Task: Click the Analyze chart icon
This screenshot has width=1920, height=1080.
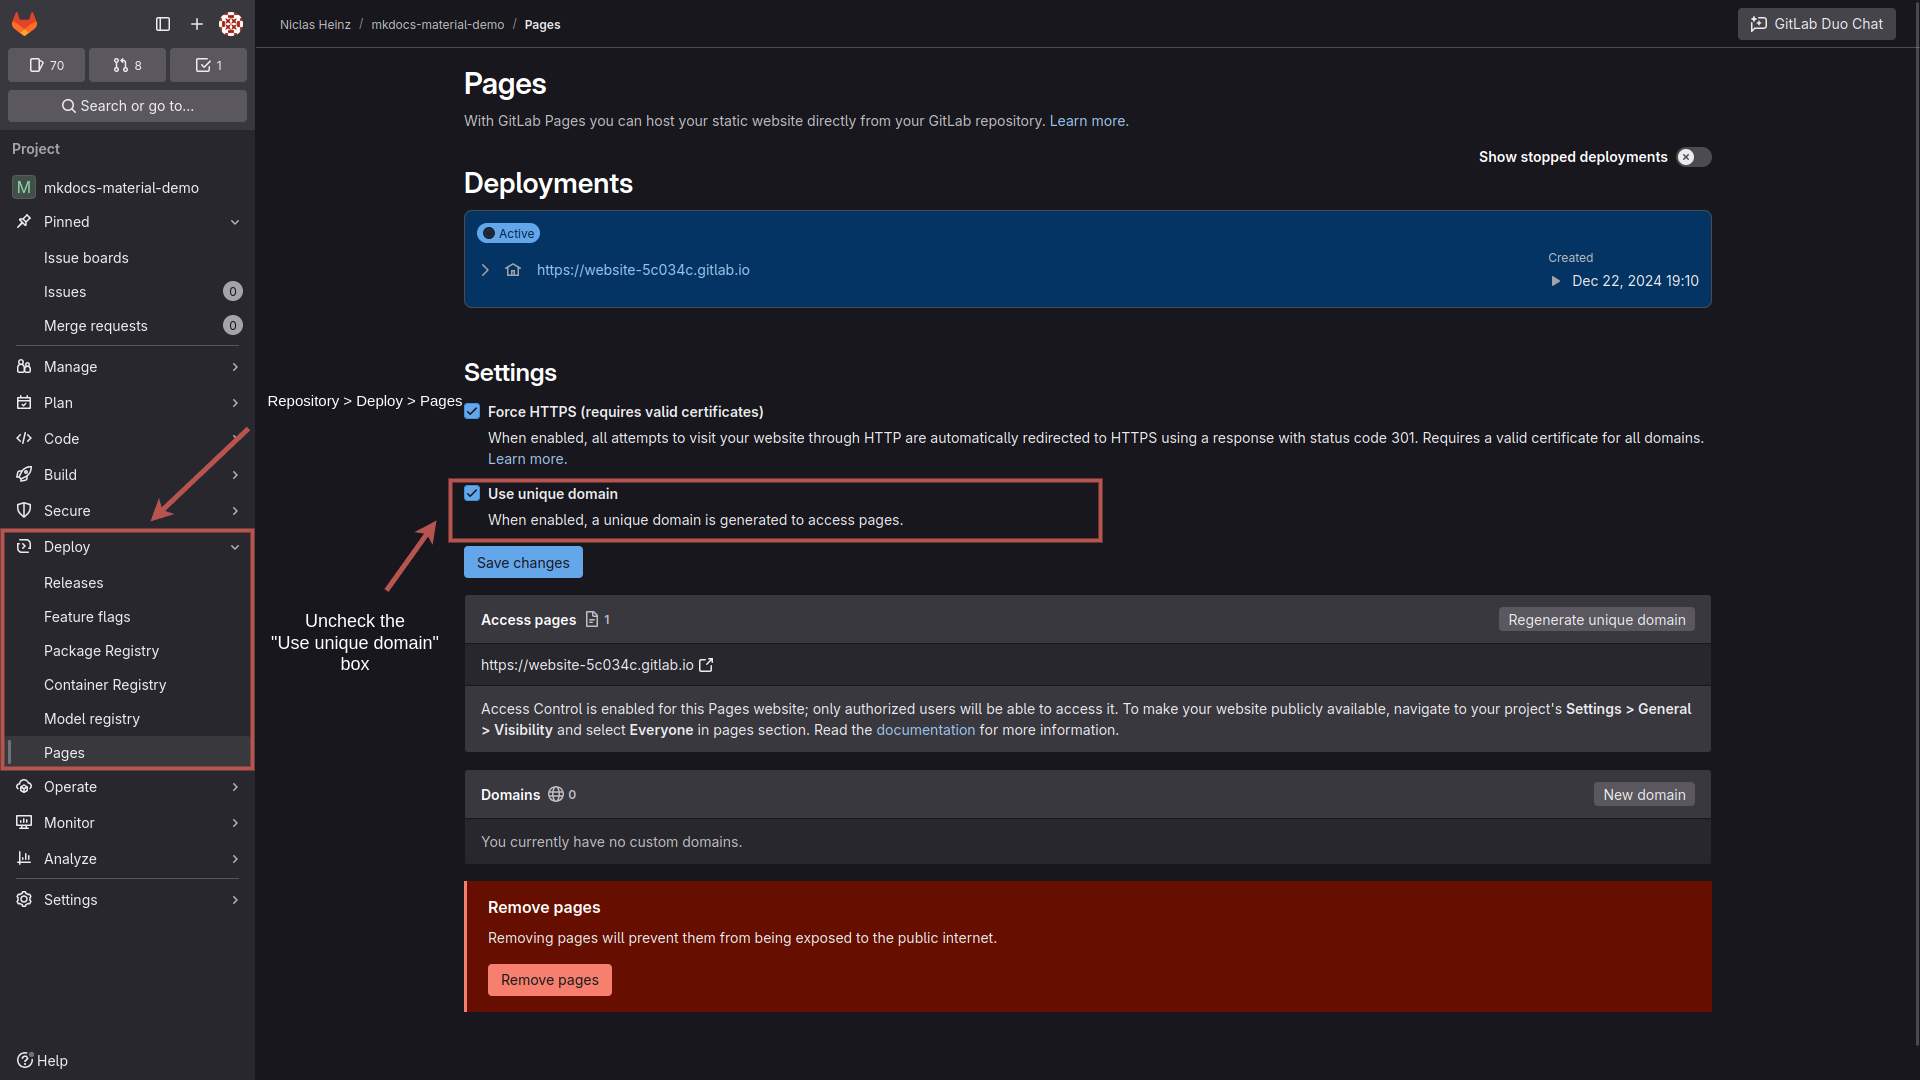Action: point(24,859)
